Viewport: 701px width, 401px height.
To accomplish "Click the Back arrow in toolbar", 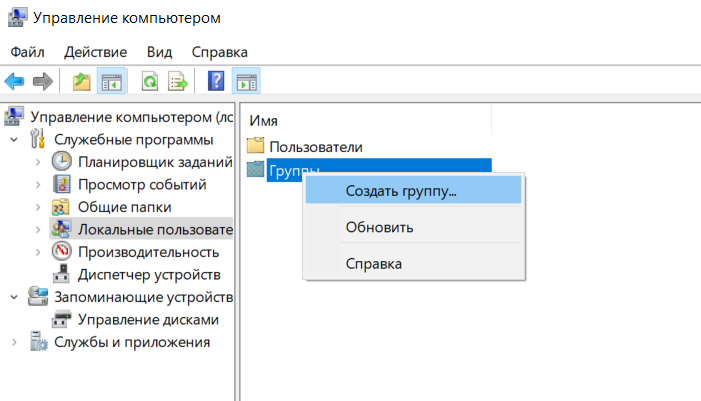I will pos(14,81).
